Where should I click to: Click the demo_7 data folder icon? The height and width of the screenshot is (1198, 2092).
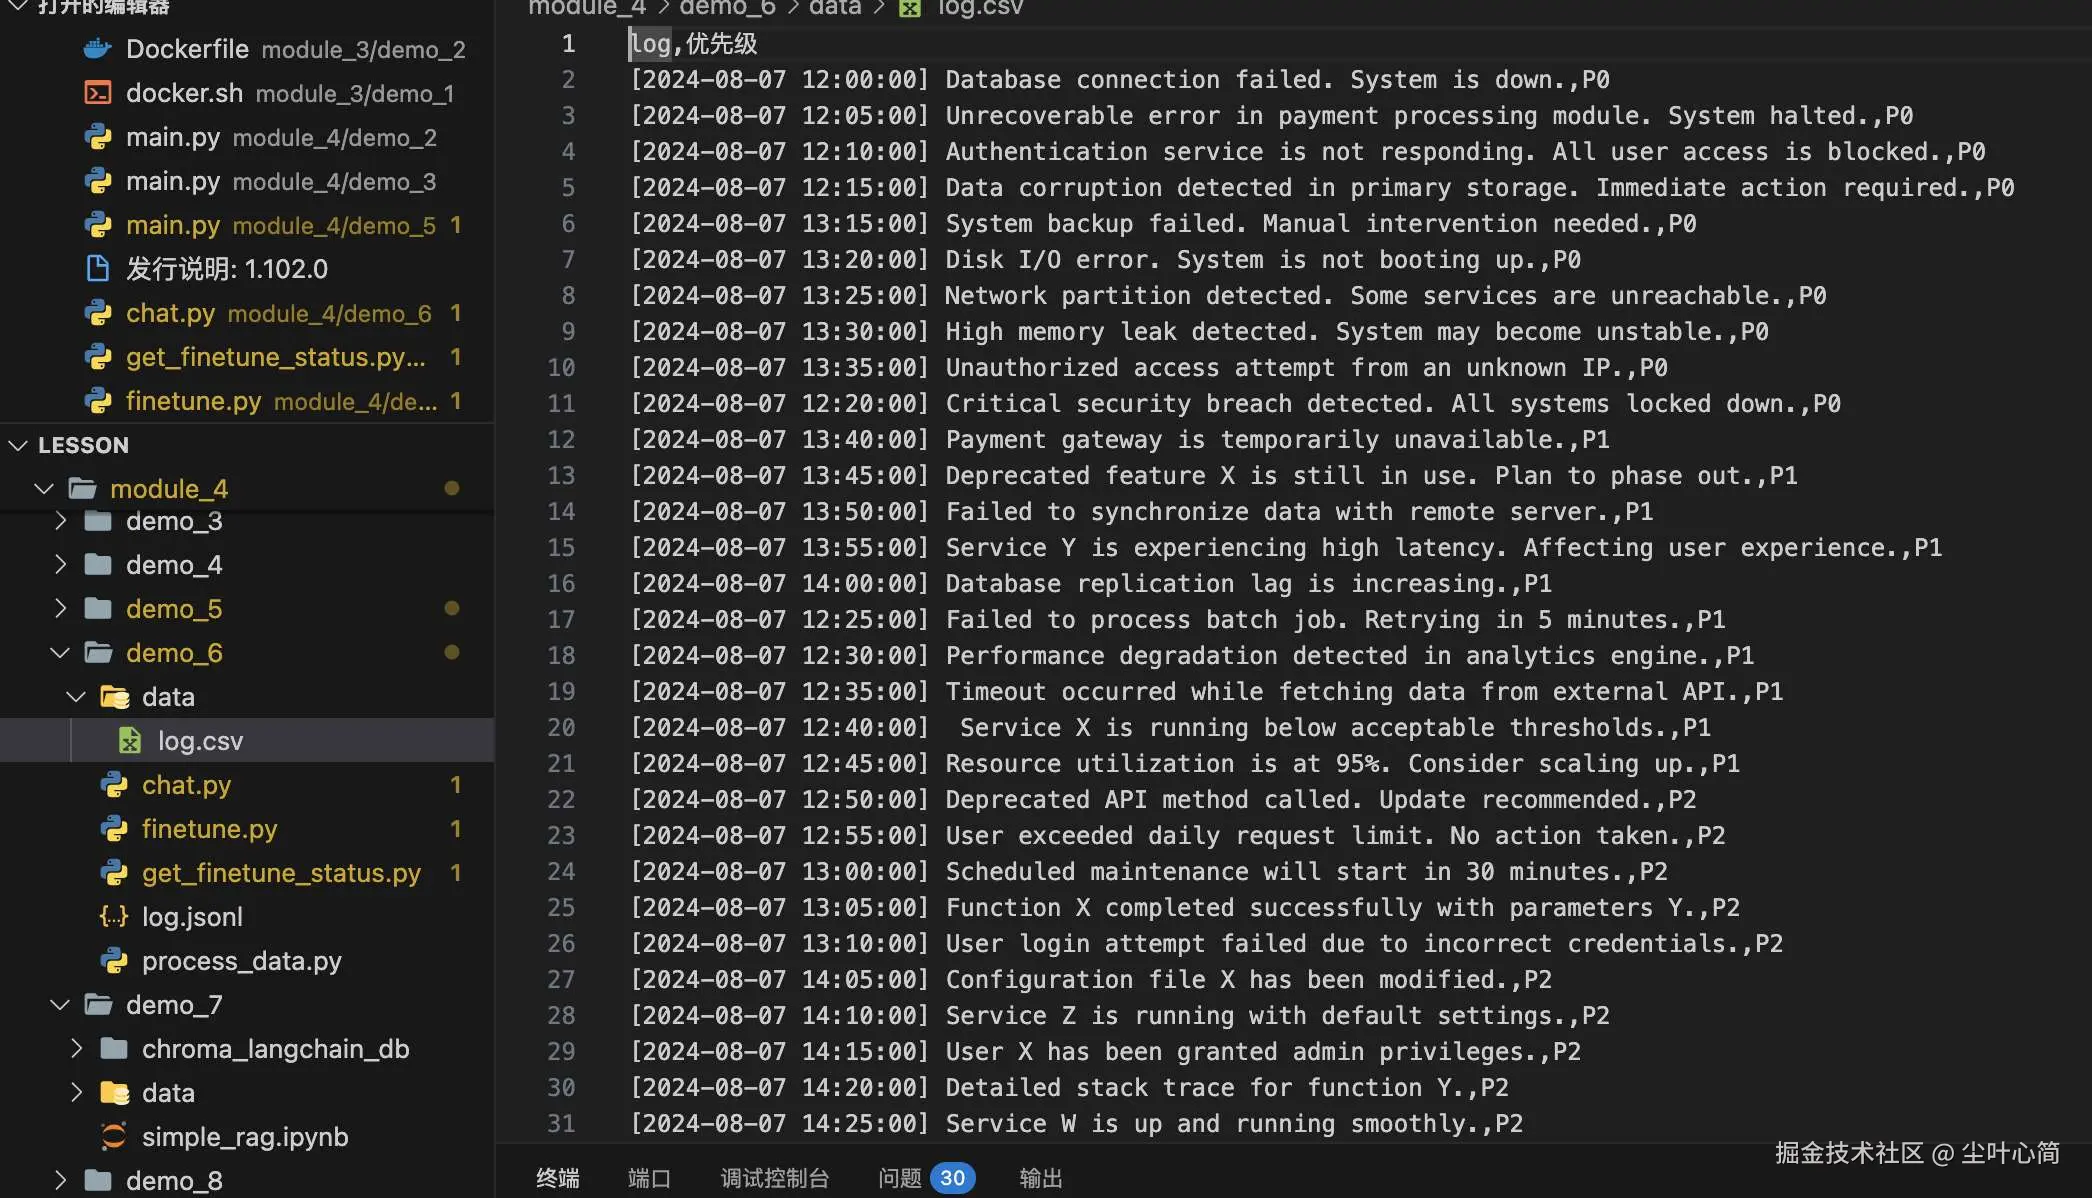(x=114, y=1093)
